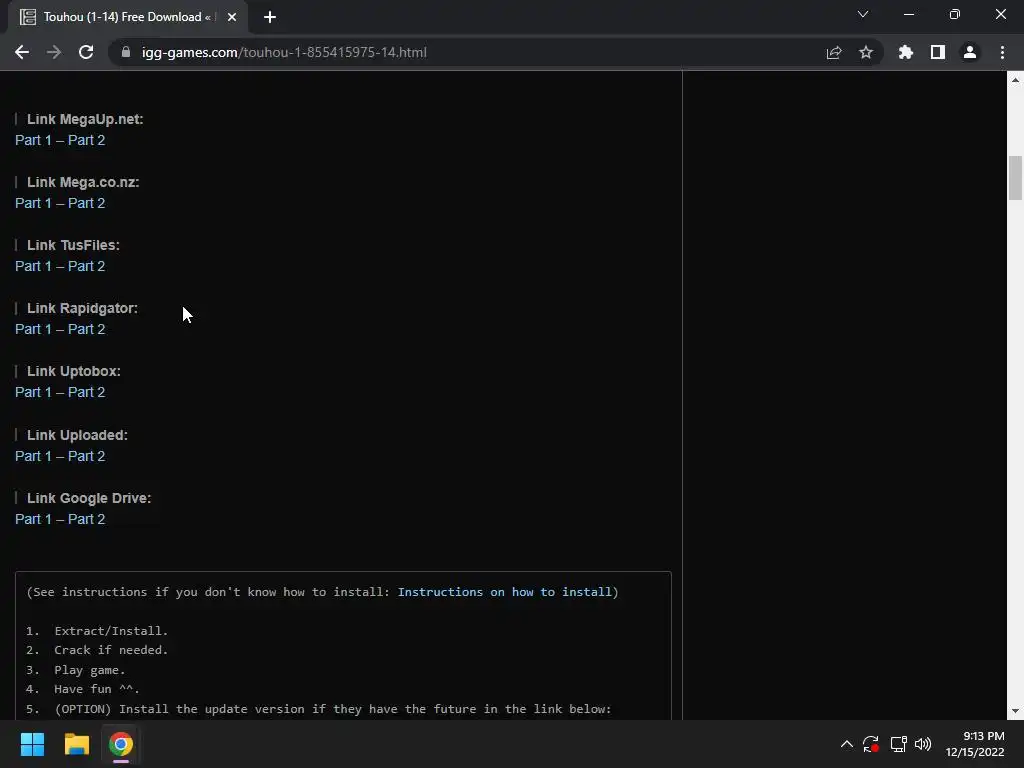Click the '3. Play game.' step
The image size is (1024, 768).
point(76,670)
